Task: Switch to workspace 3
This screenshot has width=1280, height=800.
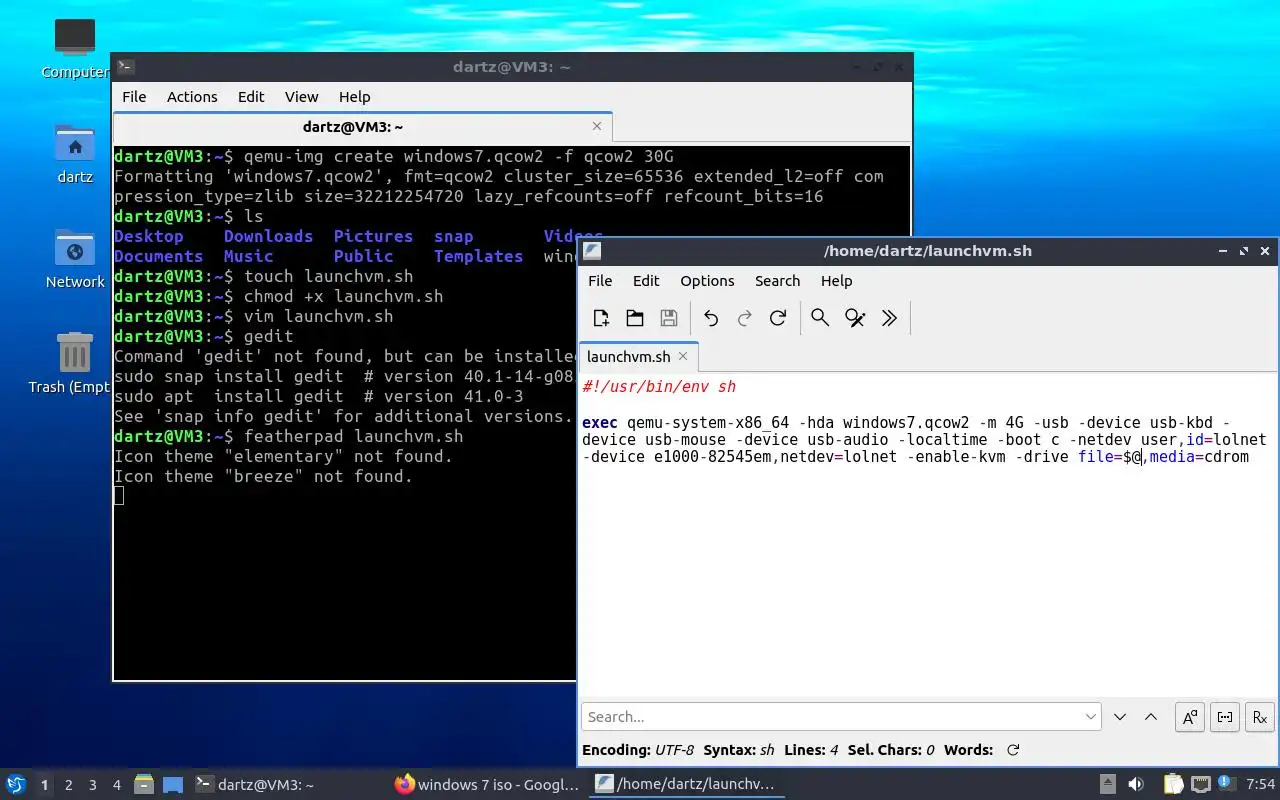Action: (93, 785)
